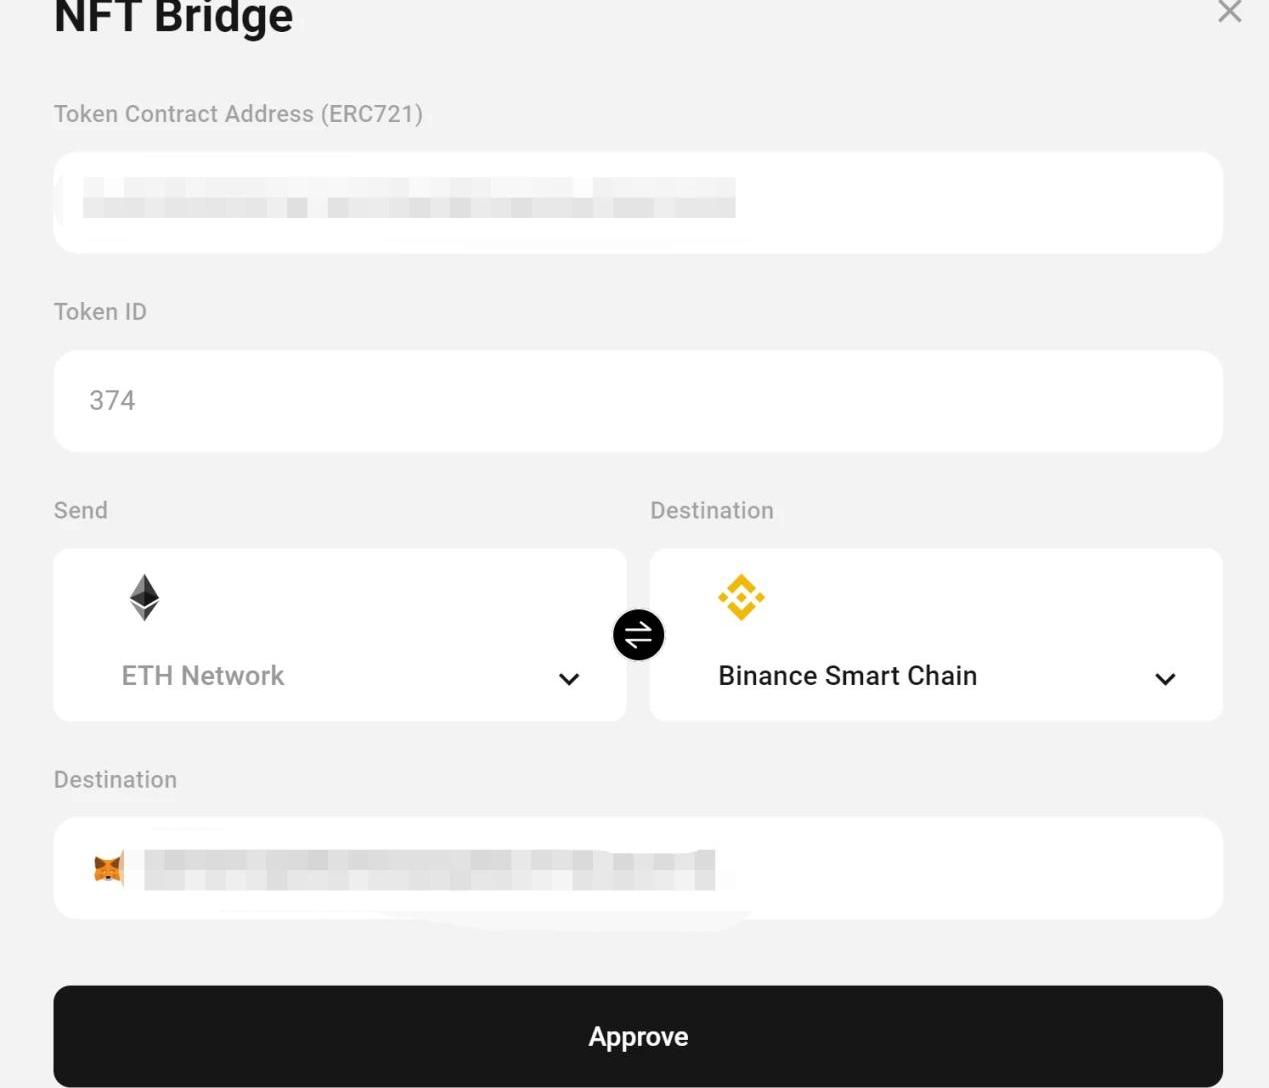Expand the chevron beside ETH Network
The height and width of the screenshot is (1088, 1269).
(569, 679)
